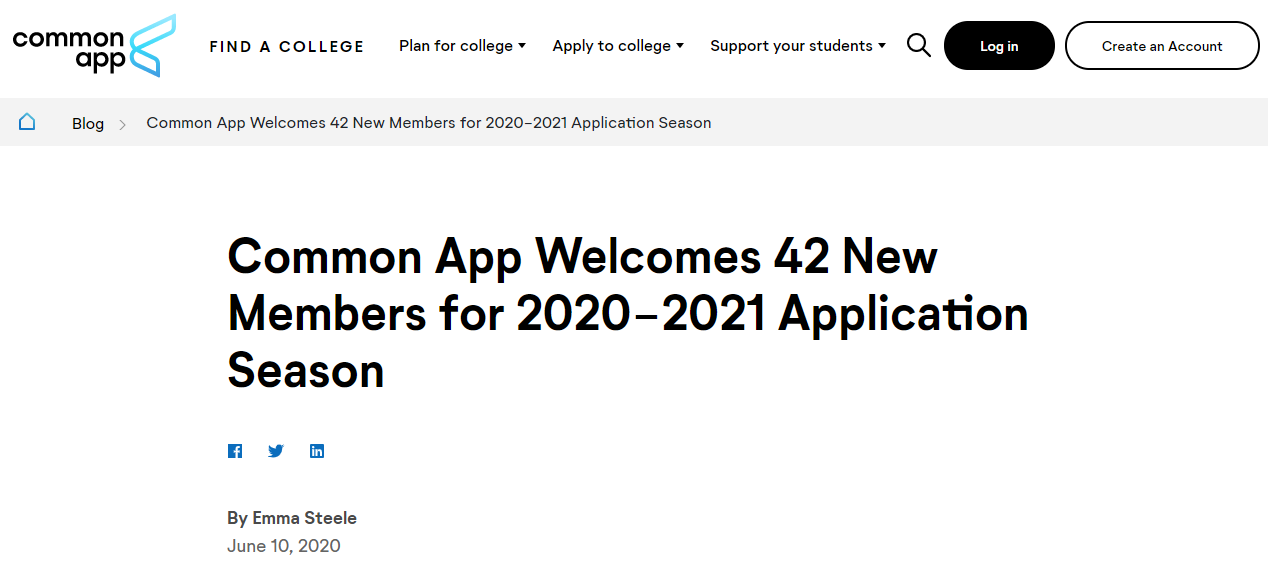The image size is (1268, 574).
Task: Select the Apply to college menu label
Action: coord(611,46)
